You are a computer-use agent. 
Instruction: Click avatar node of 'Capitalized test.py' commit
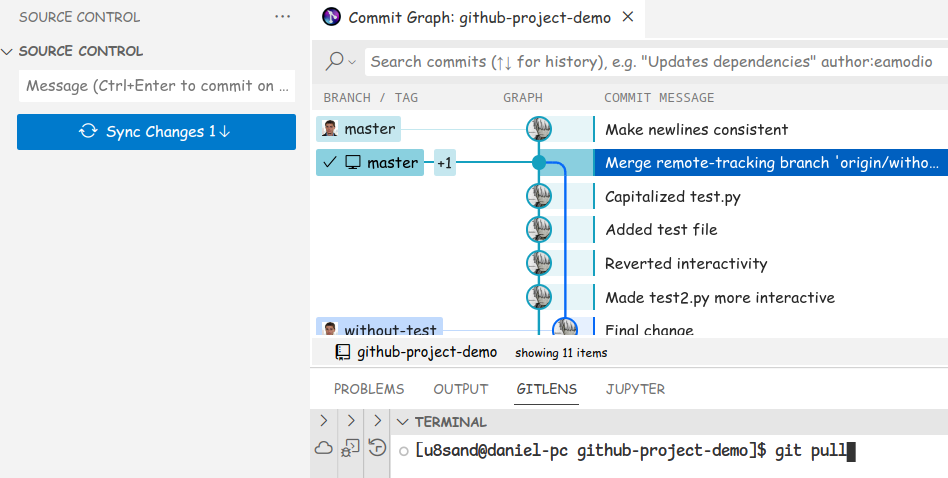pos(539,197)
